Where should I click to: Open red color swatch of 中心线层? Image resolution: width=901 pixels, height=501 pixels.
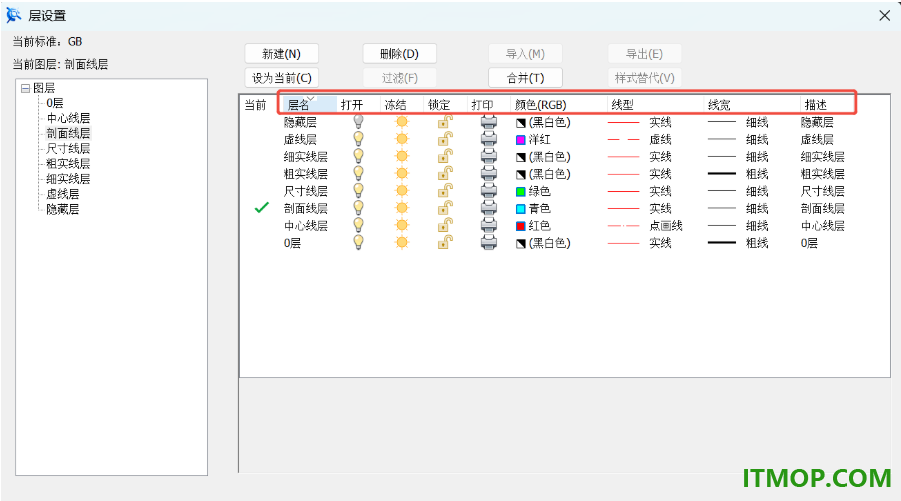(521, 226)
